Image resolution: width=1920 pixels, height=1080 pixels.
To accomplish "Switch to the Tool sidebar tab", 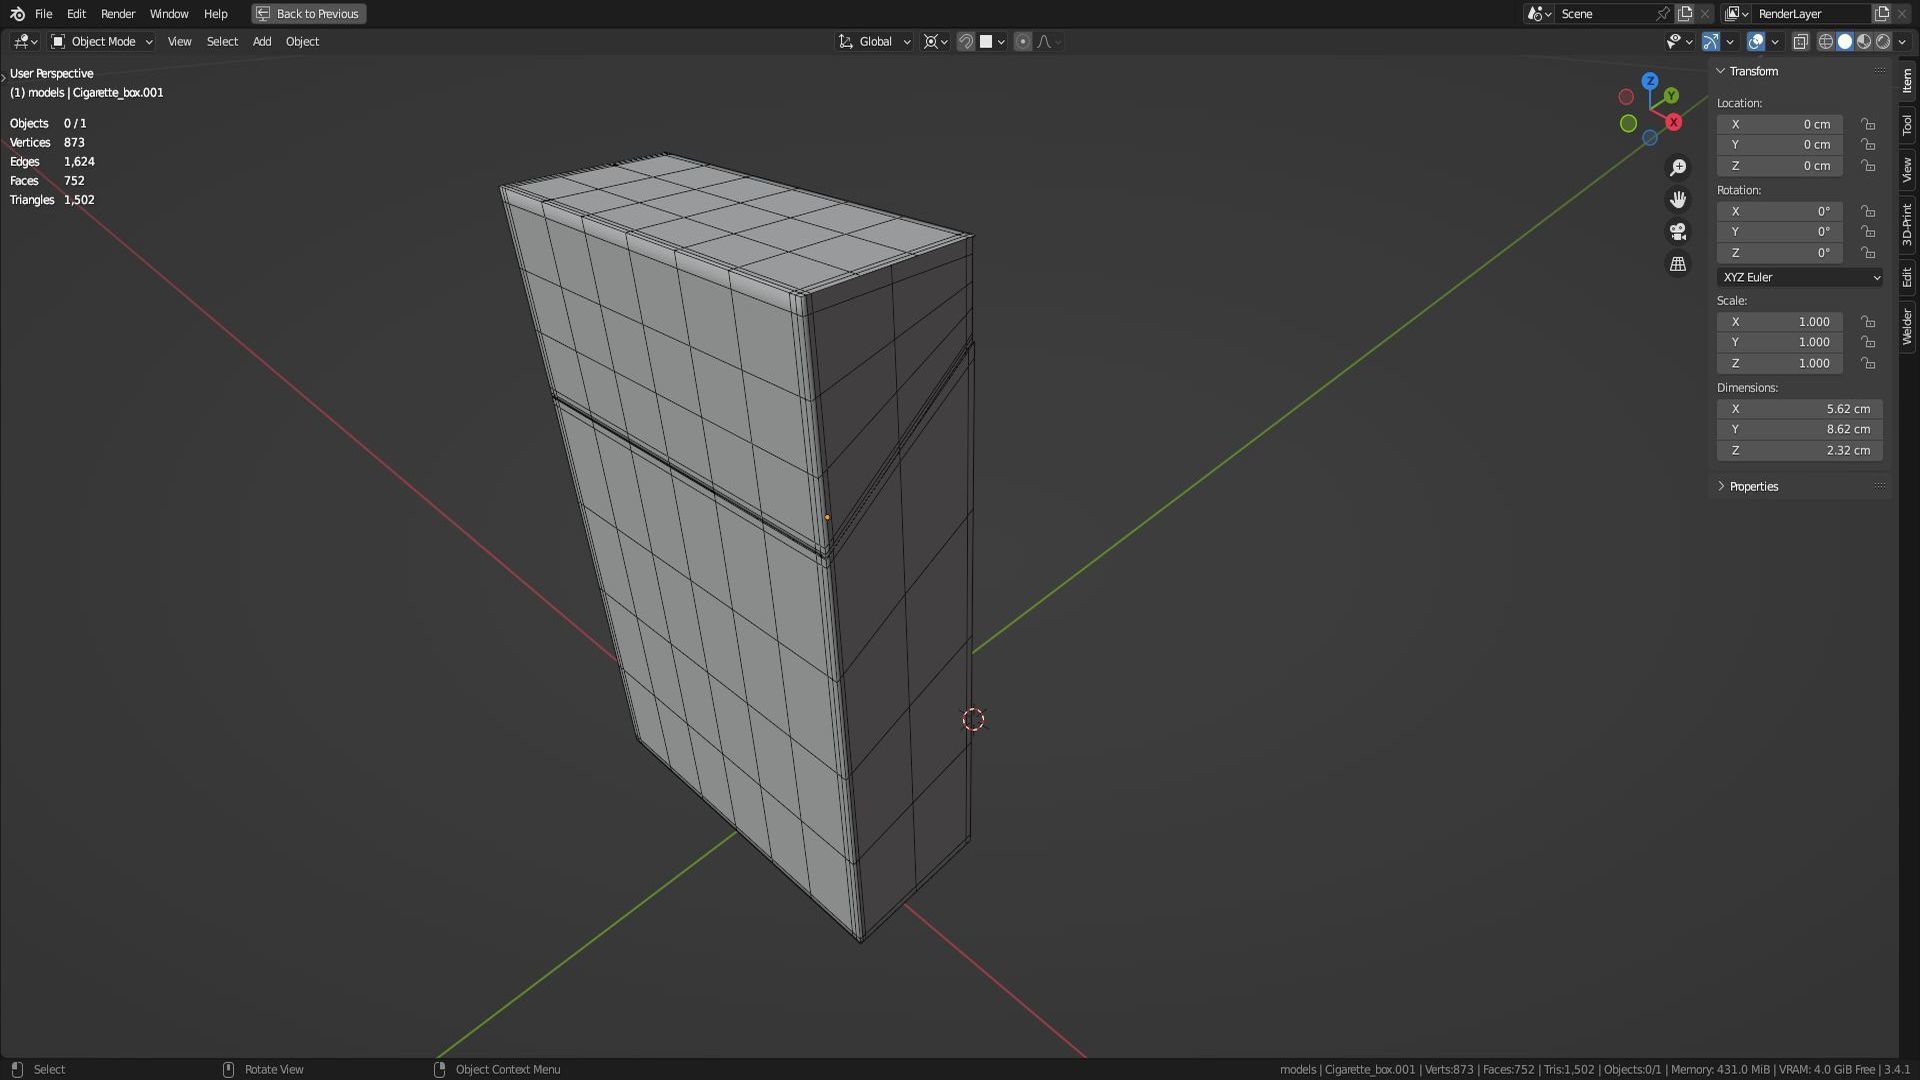I will tap(1907, 124).
